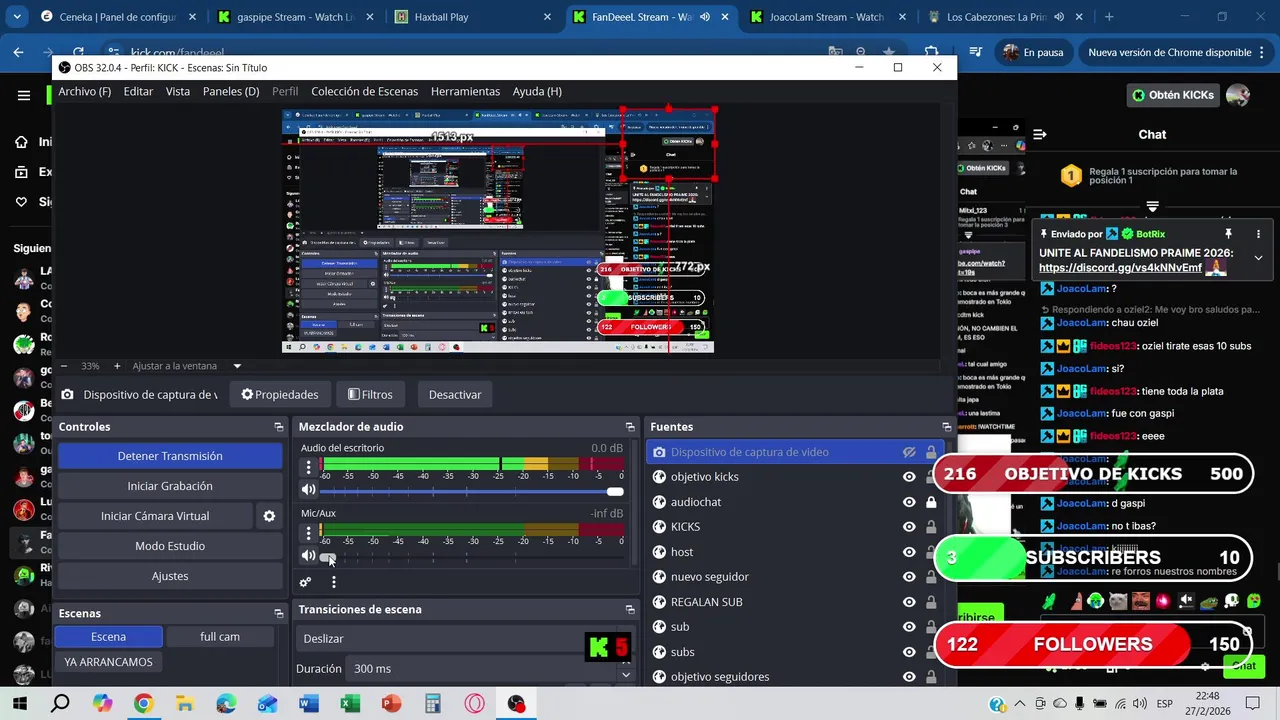The image size is (1280, 720).
Task: Lock the REGALAN SUB source padlock
Action: click(931, 602)
